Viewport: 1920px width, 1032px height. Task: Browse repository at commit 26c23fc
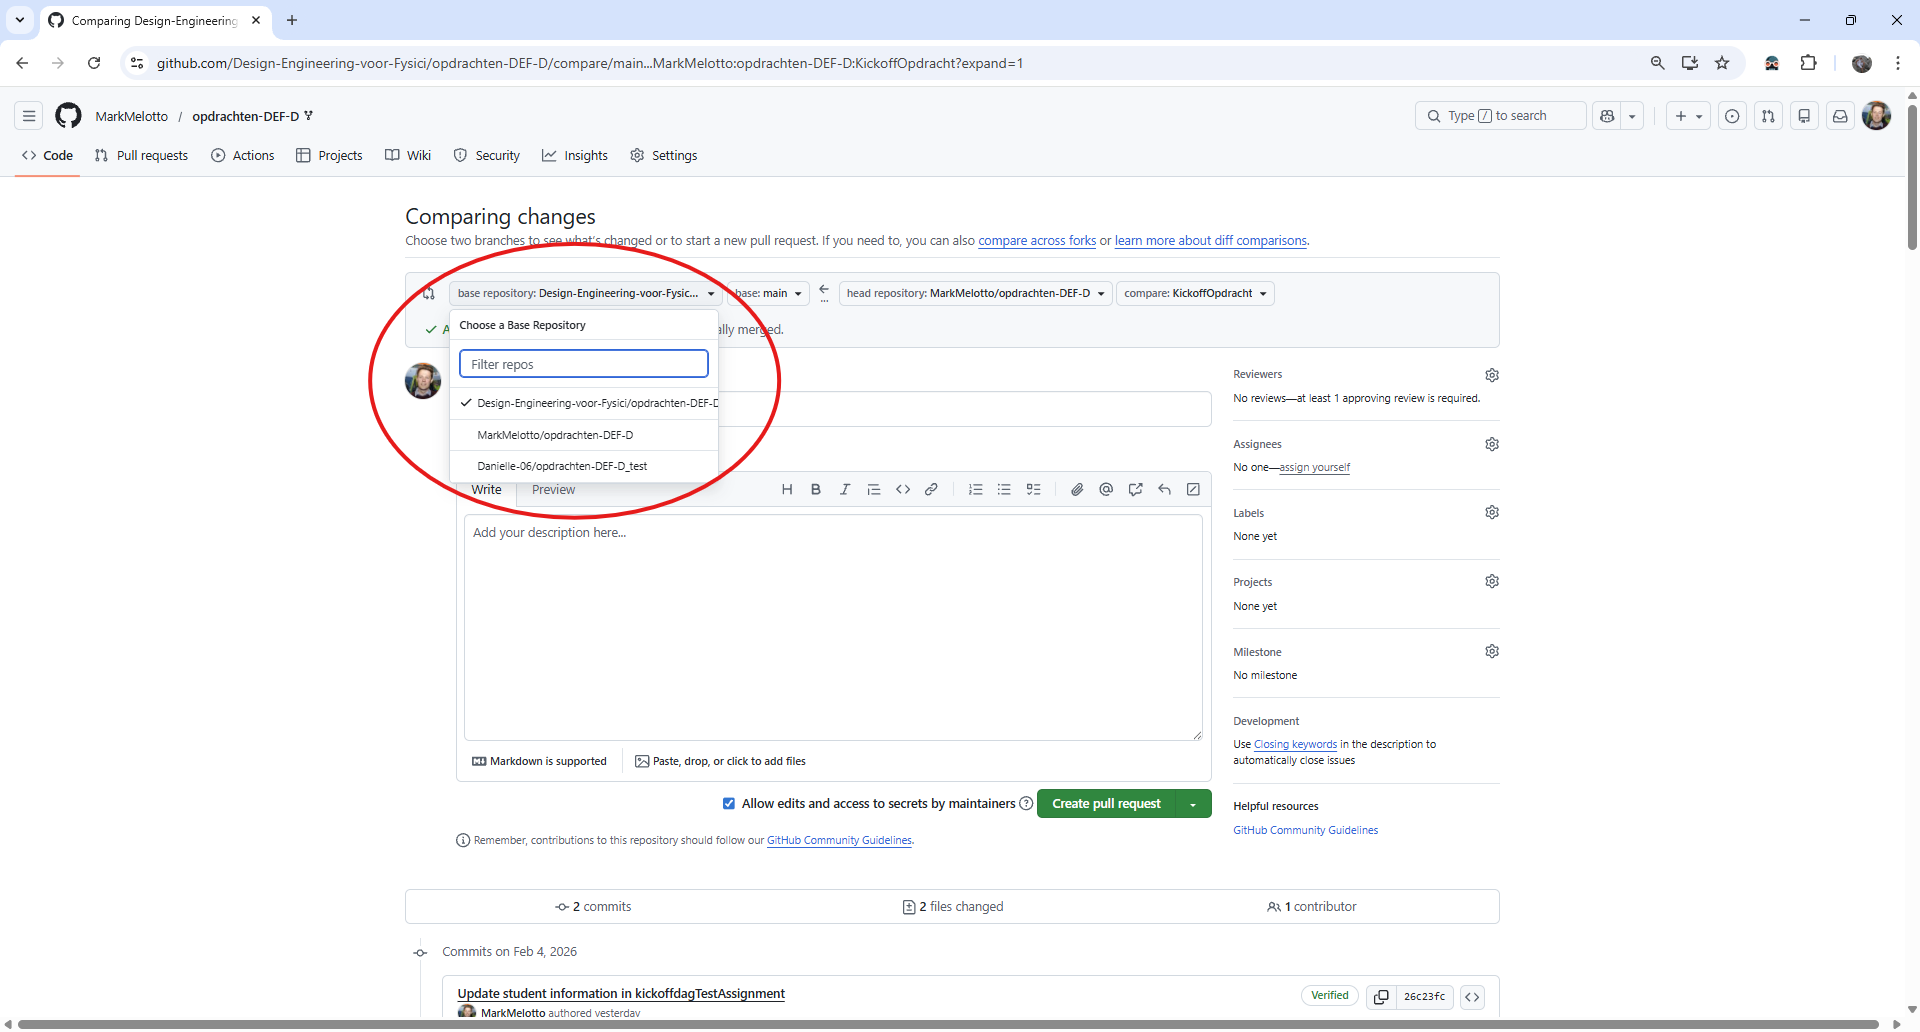pyautogui.click(x=1472, y=997)
